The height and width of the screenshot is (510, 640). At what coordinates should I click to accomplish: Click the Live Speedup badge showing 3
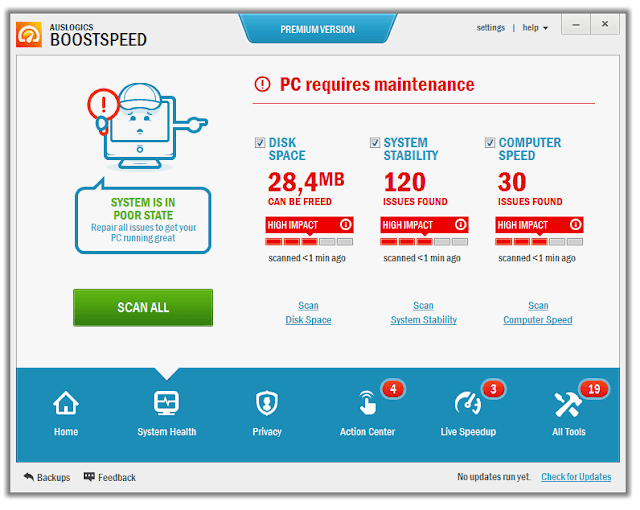(x=493, y=389)
